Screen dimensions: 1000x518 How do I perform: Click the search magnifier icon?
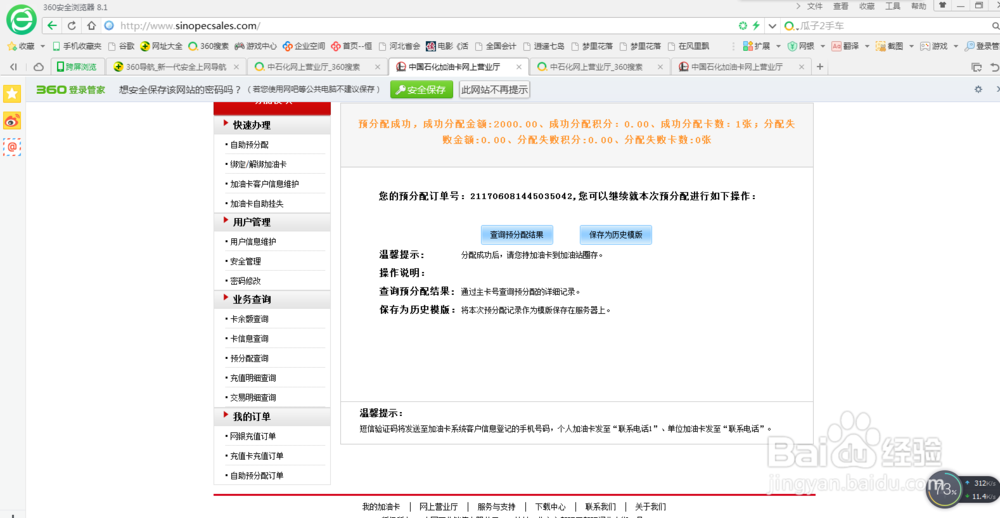(995, 26)
